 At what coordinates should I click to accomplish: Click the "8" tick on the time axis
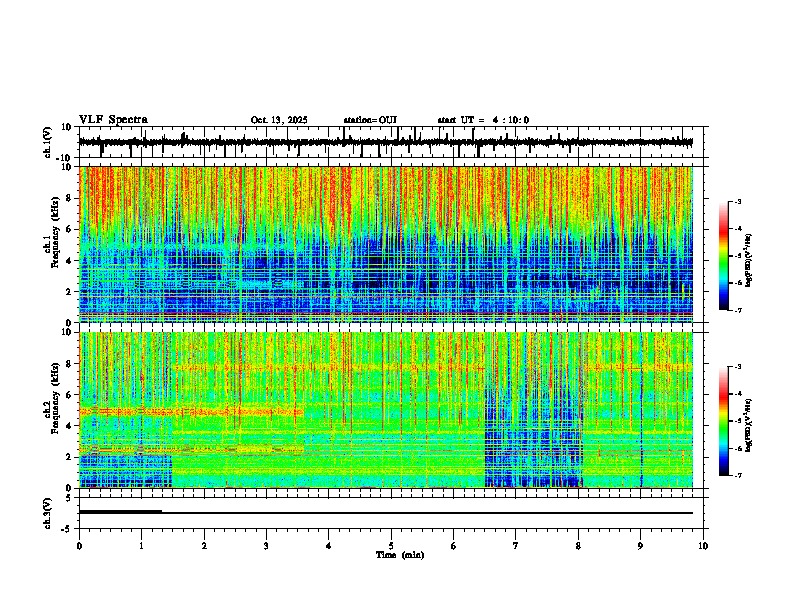(578, 546)
